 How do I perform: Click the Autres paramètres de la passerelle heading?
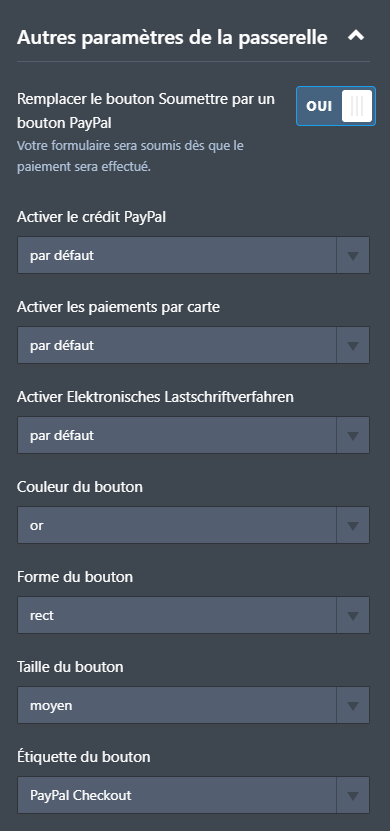coord(172,38)
